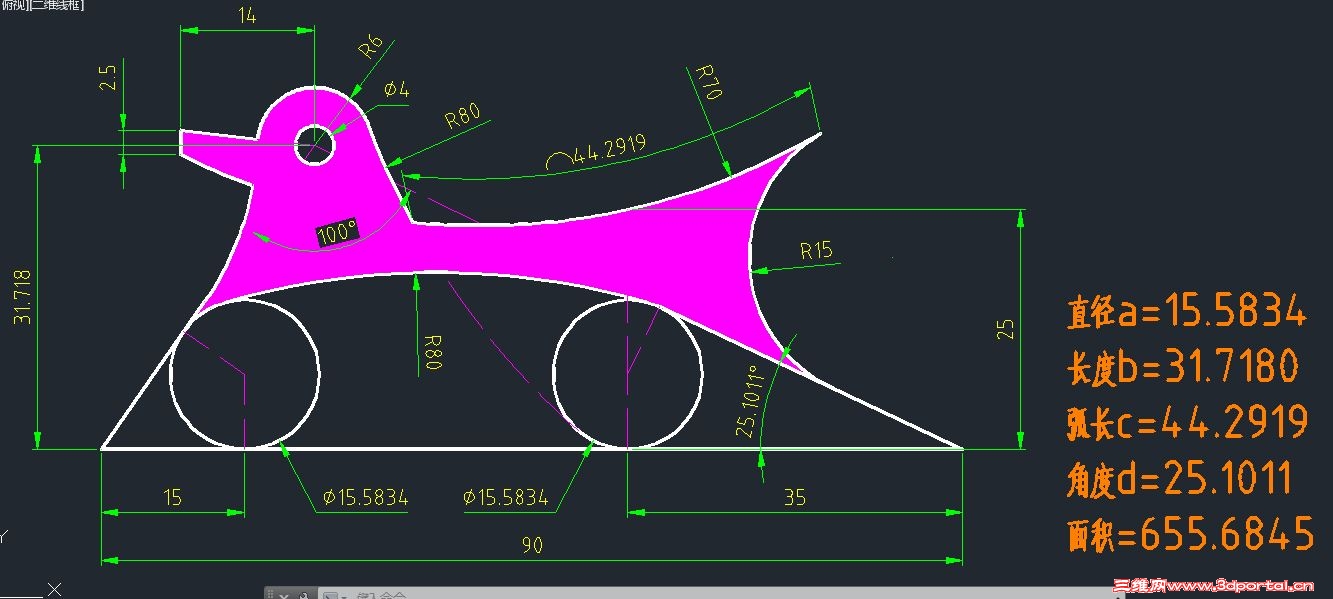
Task: Select the orange text 弧长c=44.2919
Action: [1187, 423]
